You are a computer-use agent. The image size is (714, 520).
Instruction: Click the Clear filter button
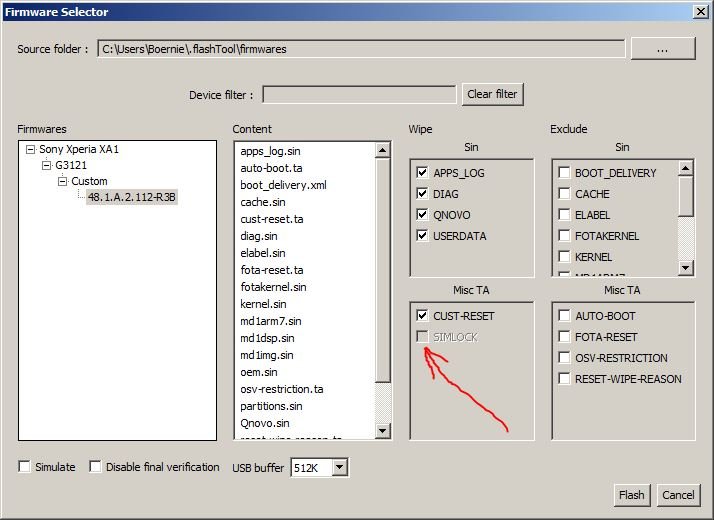pos(492,94)
